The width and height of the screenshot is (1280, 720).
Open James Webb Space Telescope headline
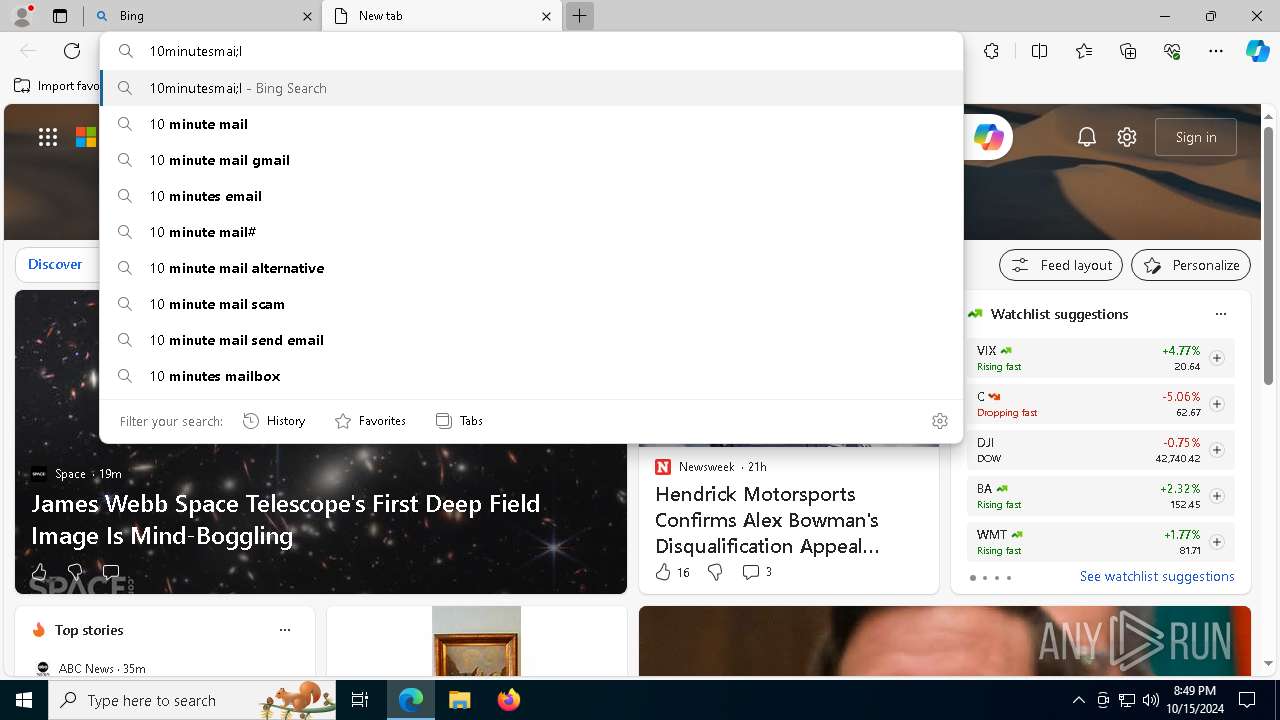pos(285,519)
